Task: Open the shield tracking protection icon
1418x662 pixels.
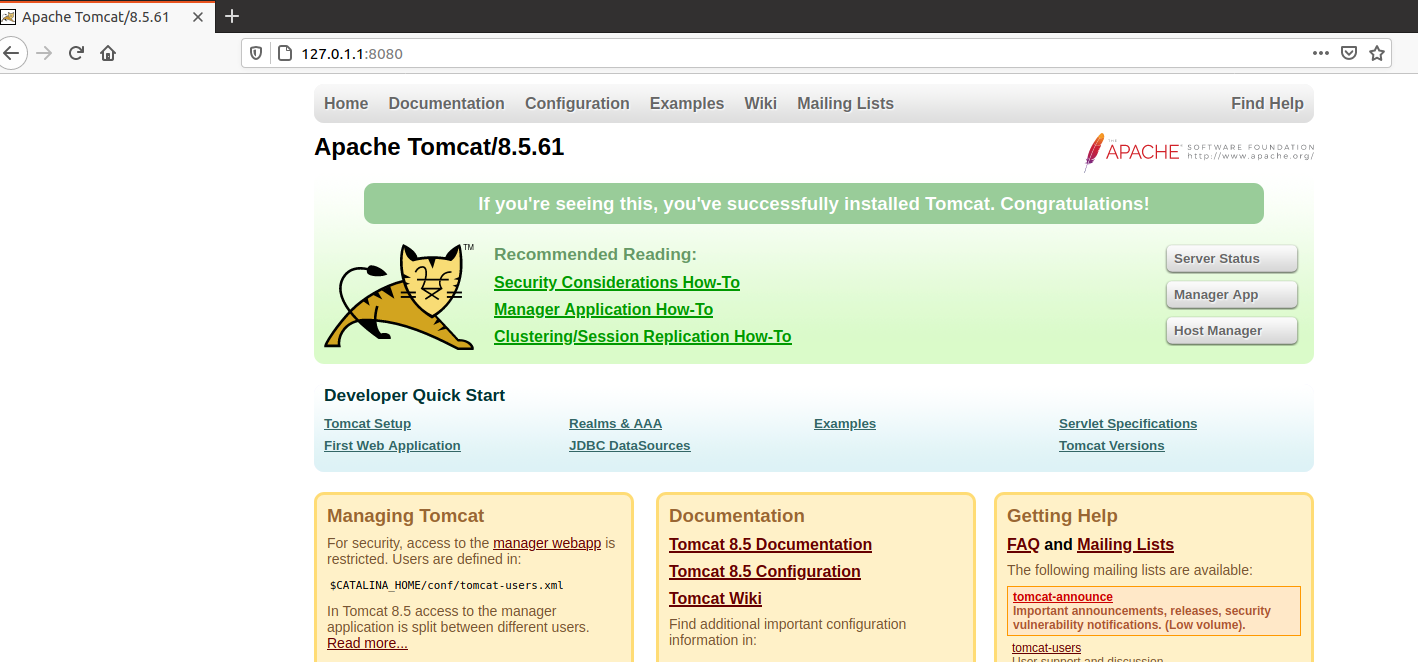Action: pyautogui.click(x=256, y=53)
